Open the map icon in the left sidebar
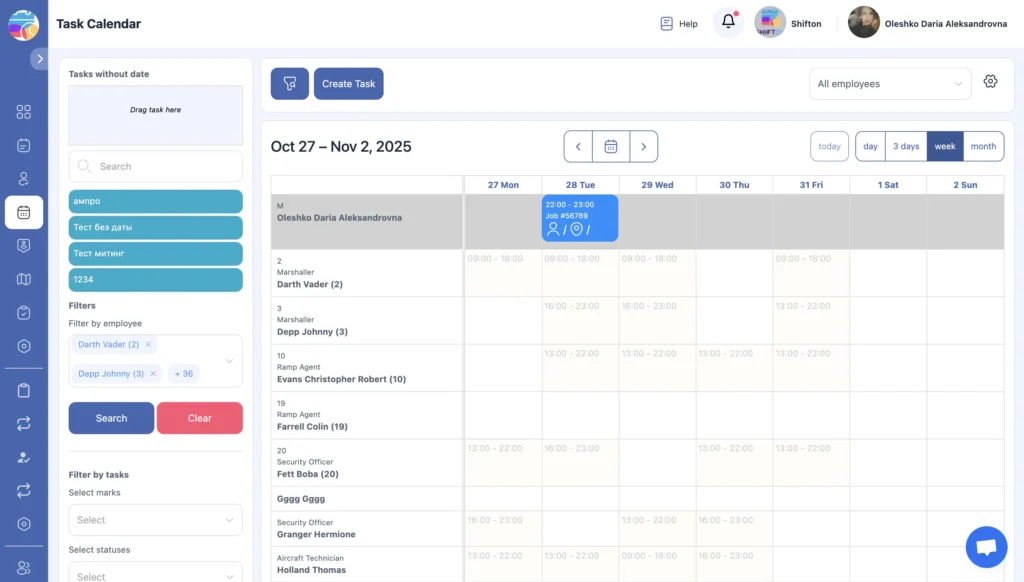Screen dimensions: 1024x582 pyautogui.click(x=24, y=279)
